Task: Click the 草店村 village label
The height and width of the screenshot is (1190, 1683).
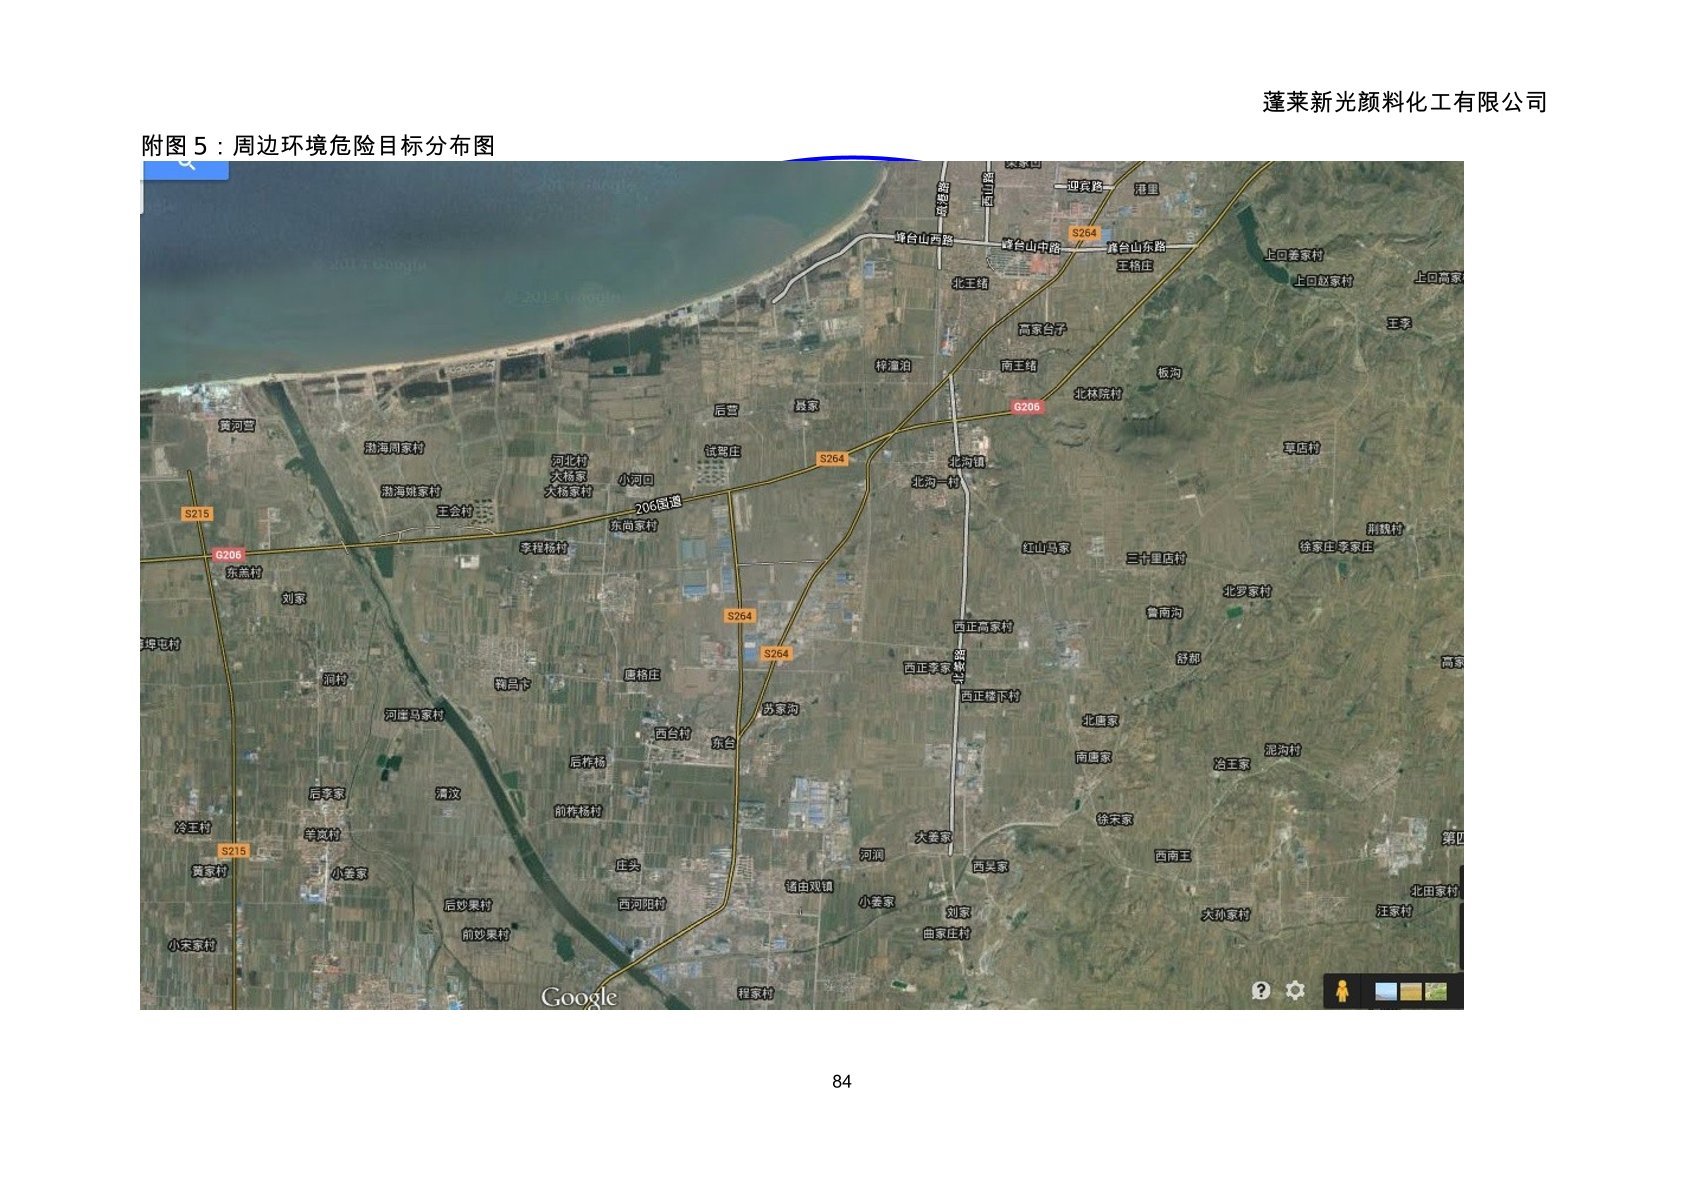Action: (1302, 448)
